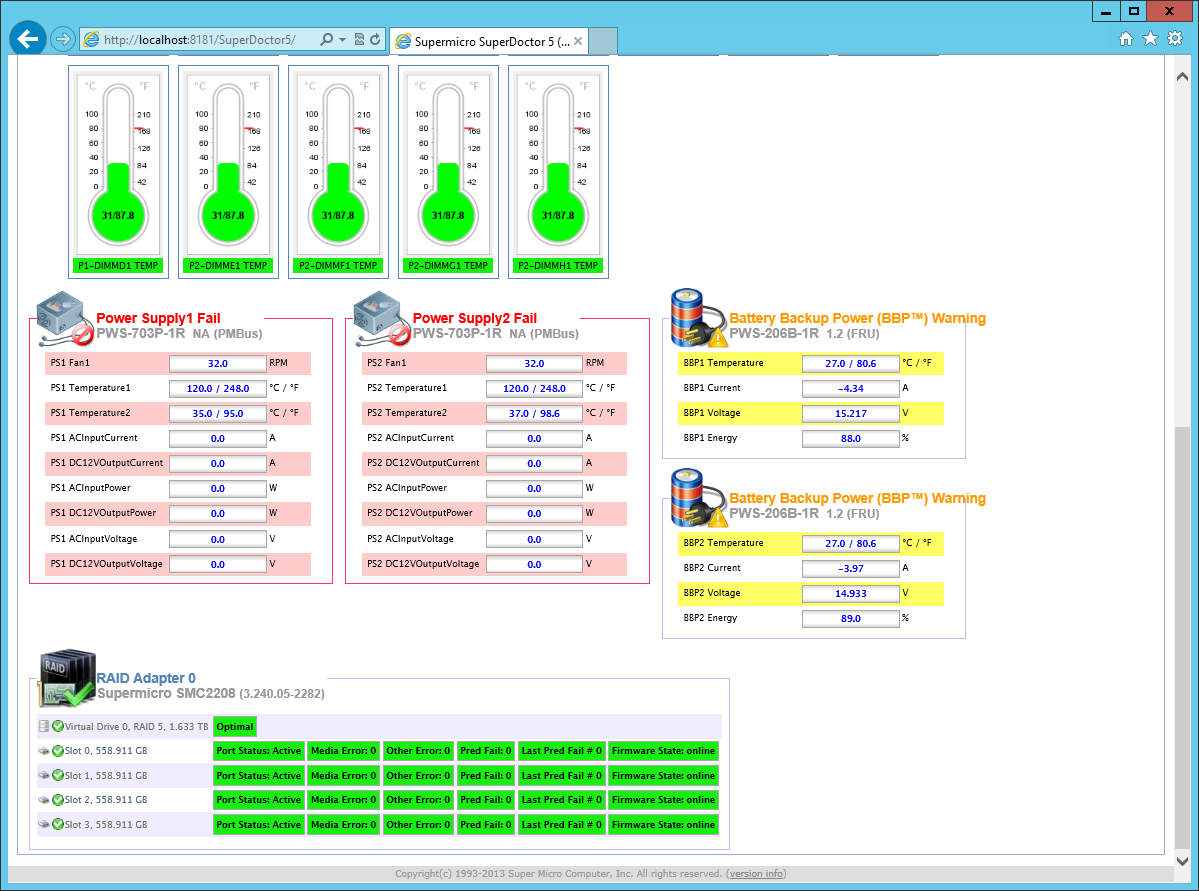This screenshot has height=891, width=1199.
Task: Click the Virtual Drive 0 green check icon
Action: (x=58, y=726)
